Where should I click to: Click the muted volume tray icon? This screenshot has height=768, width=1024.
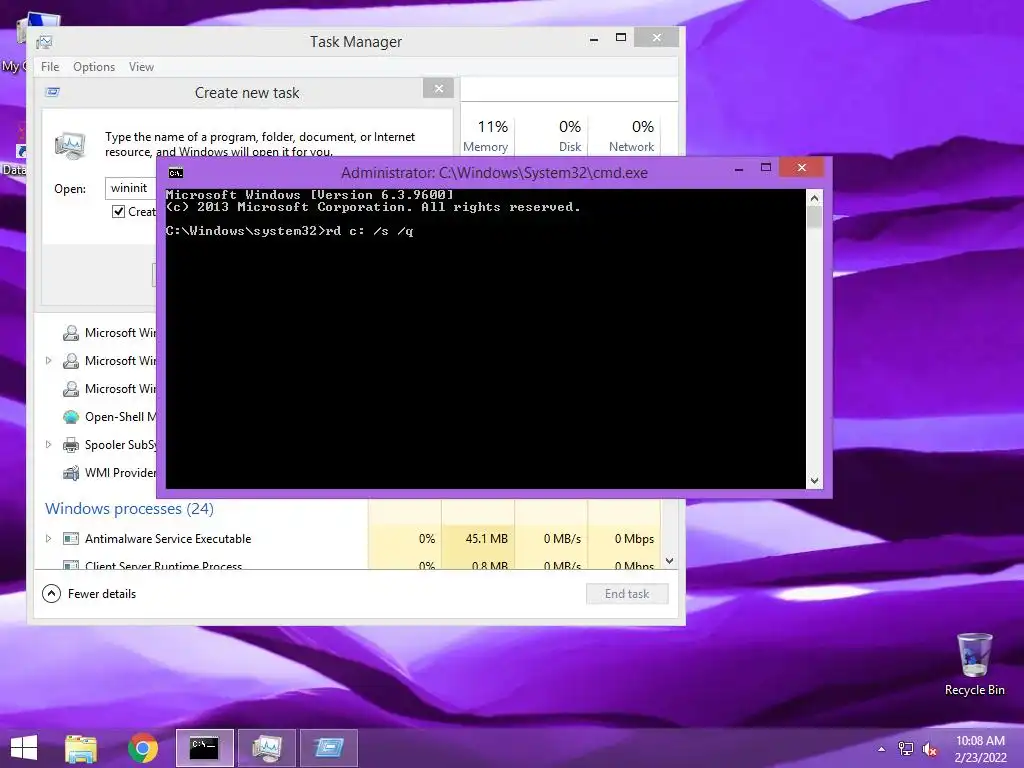(930, 749)
